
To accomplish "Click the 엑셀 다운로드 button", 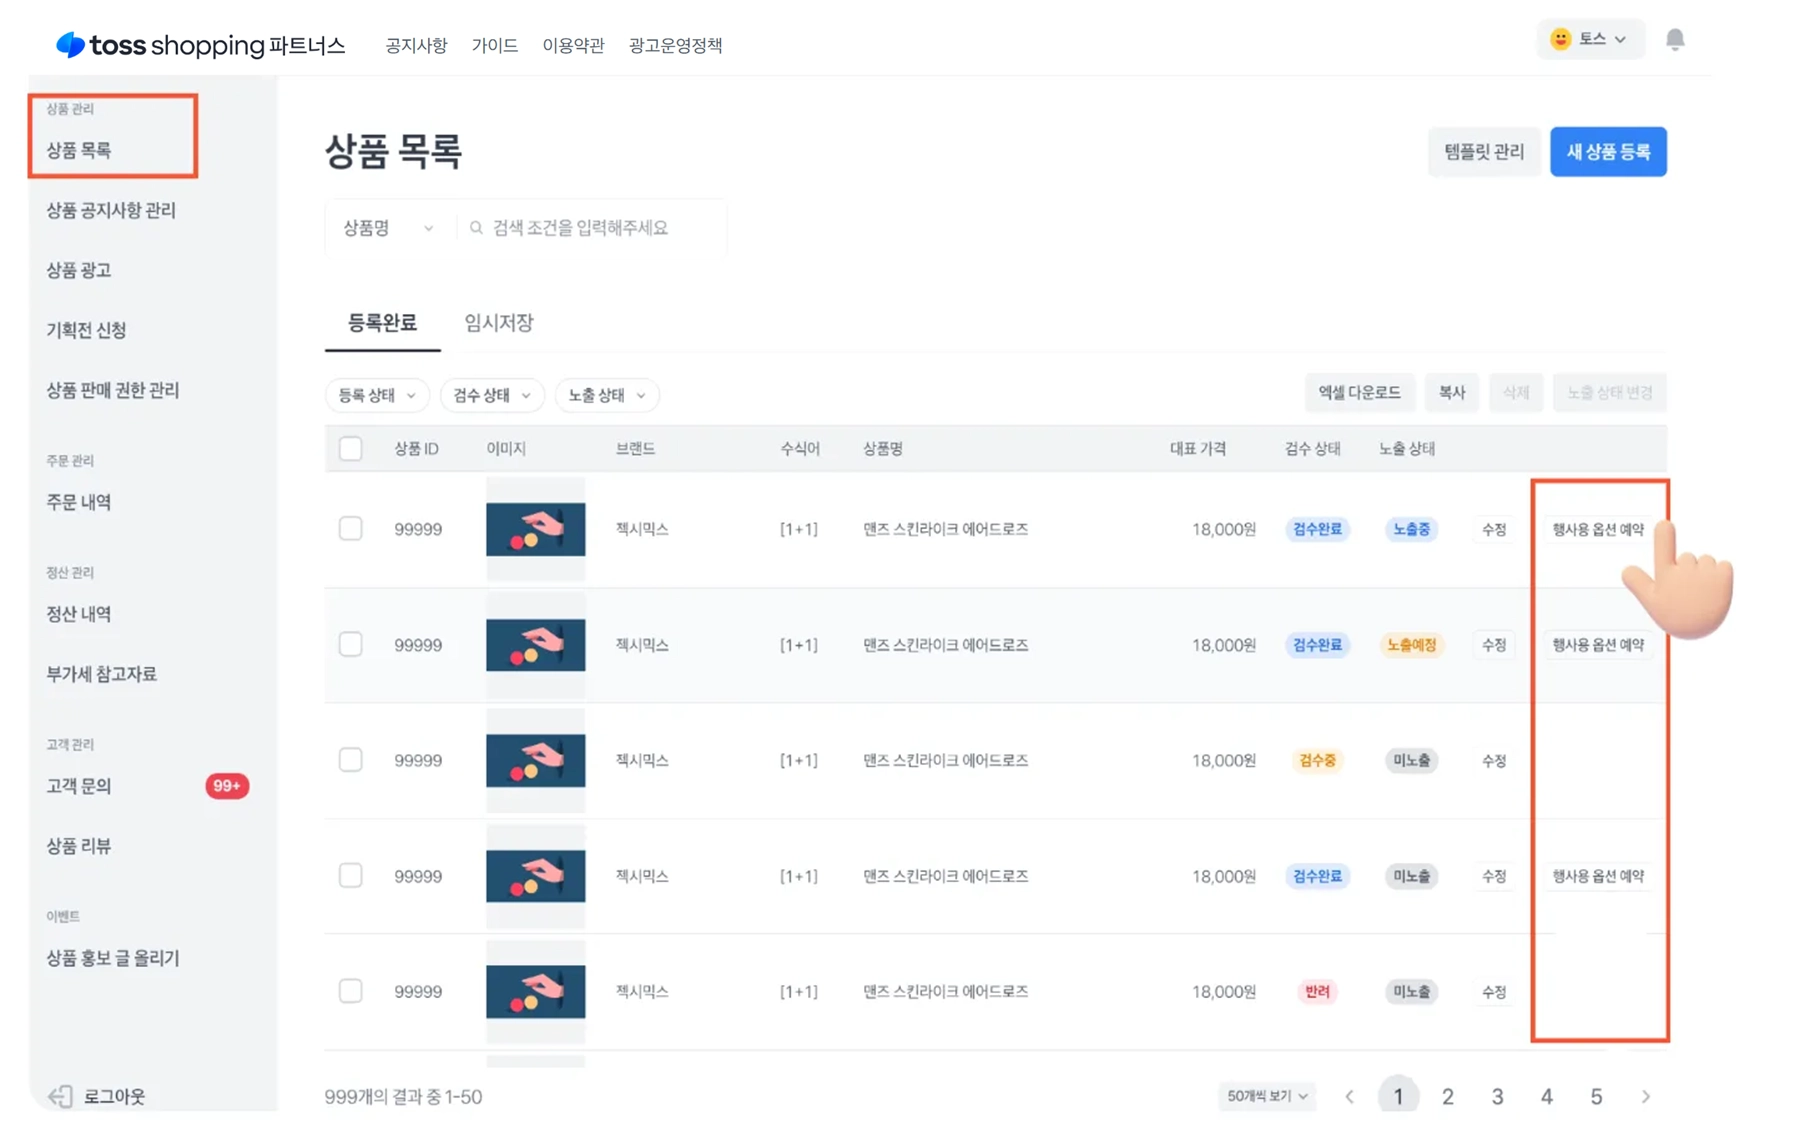I will click(x=1359, y=393).
